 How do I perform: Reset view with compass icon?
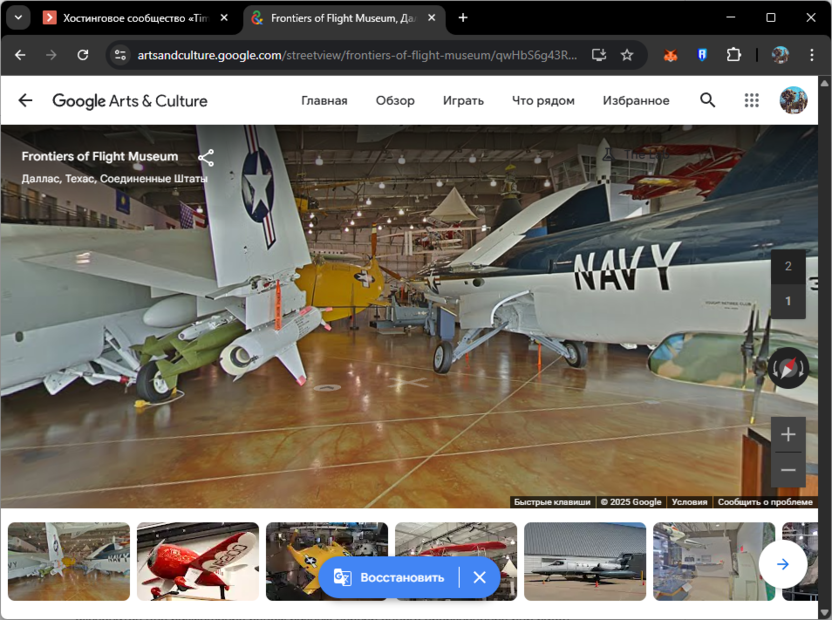tap(788, 368)
